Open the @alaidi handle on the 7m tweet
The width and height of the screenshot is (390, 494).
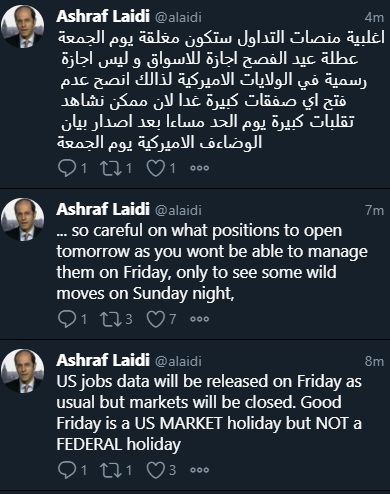178,210
